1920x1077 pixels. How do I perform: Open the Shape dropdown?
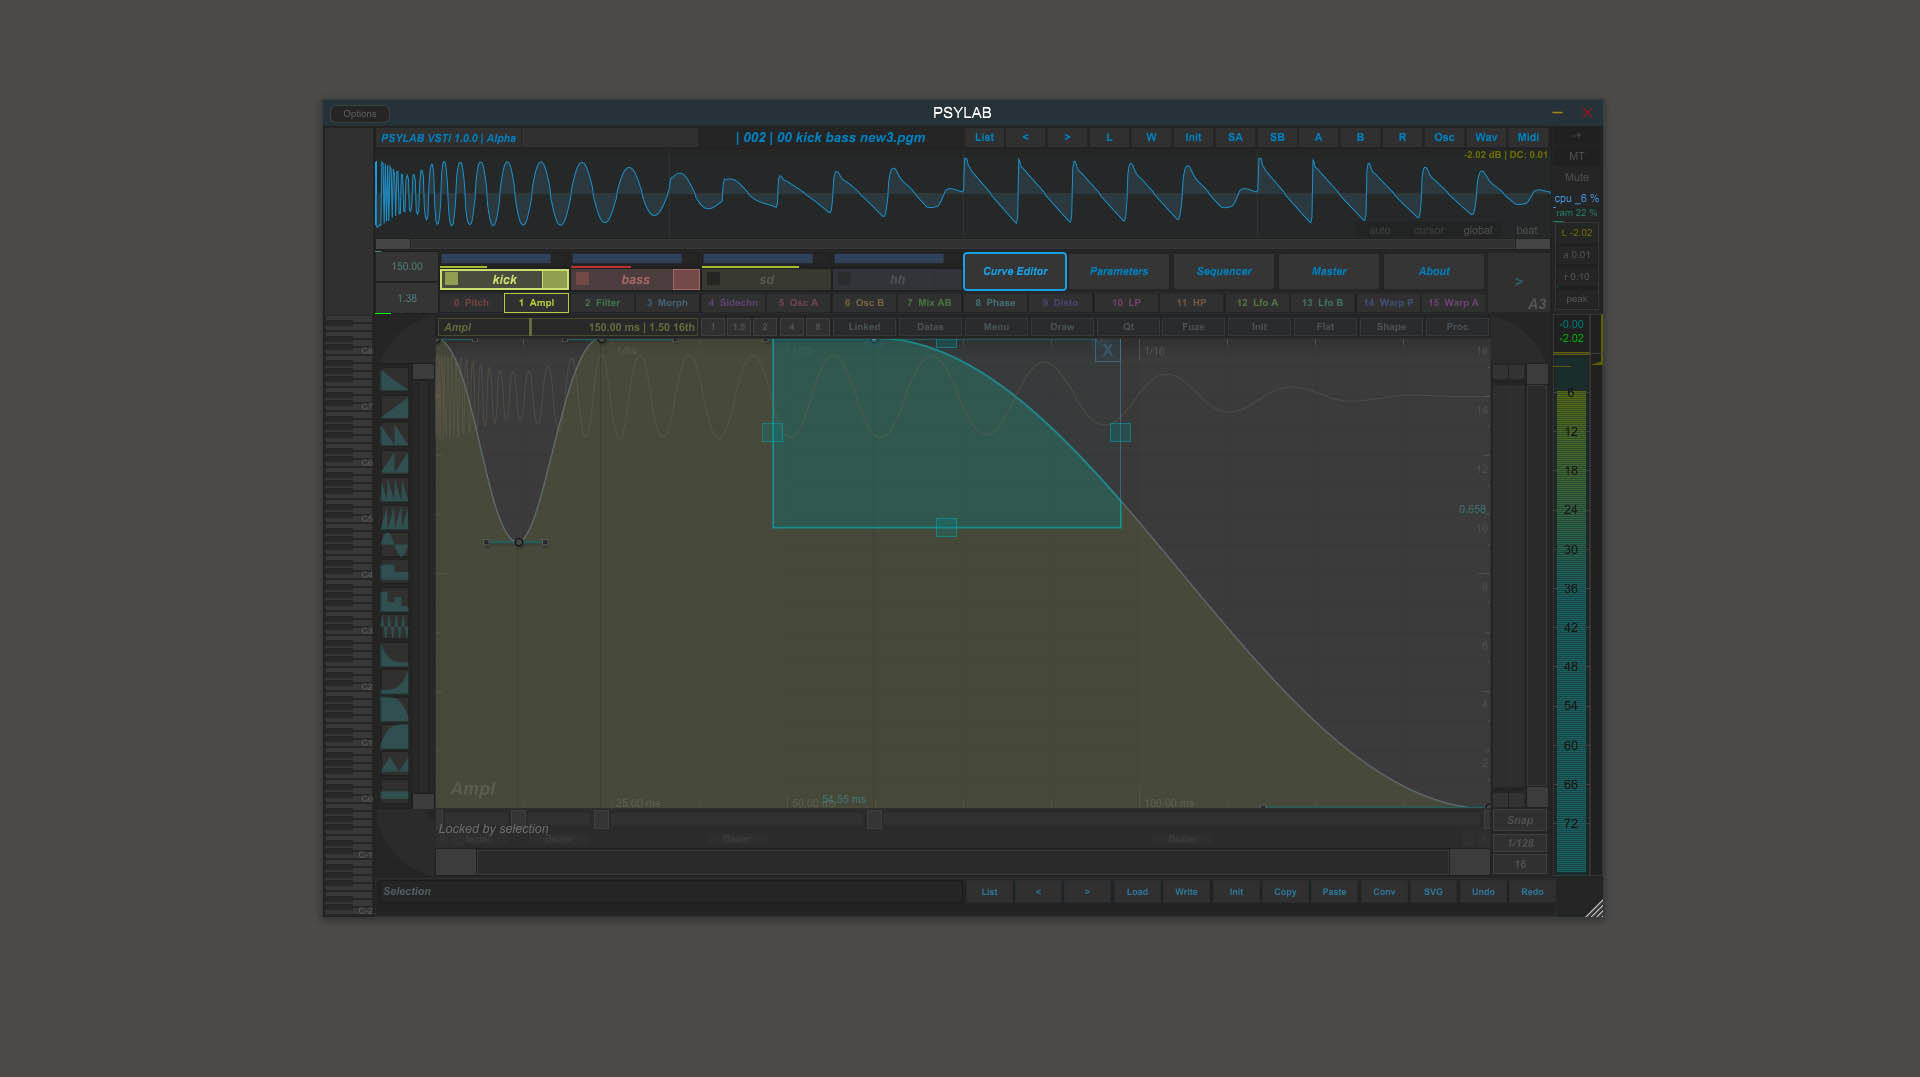coord(1391,327)
